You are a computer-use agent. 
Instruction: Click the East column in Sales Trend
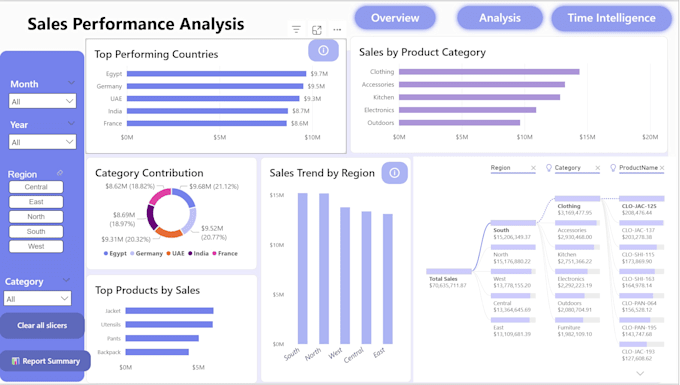coord(388,279)
